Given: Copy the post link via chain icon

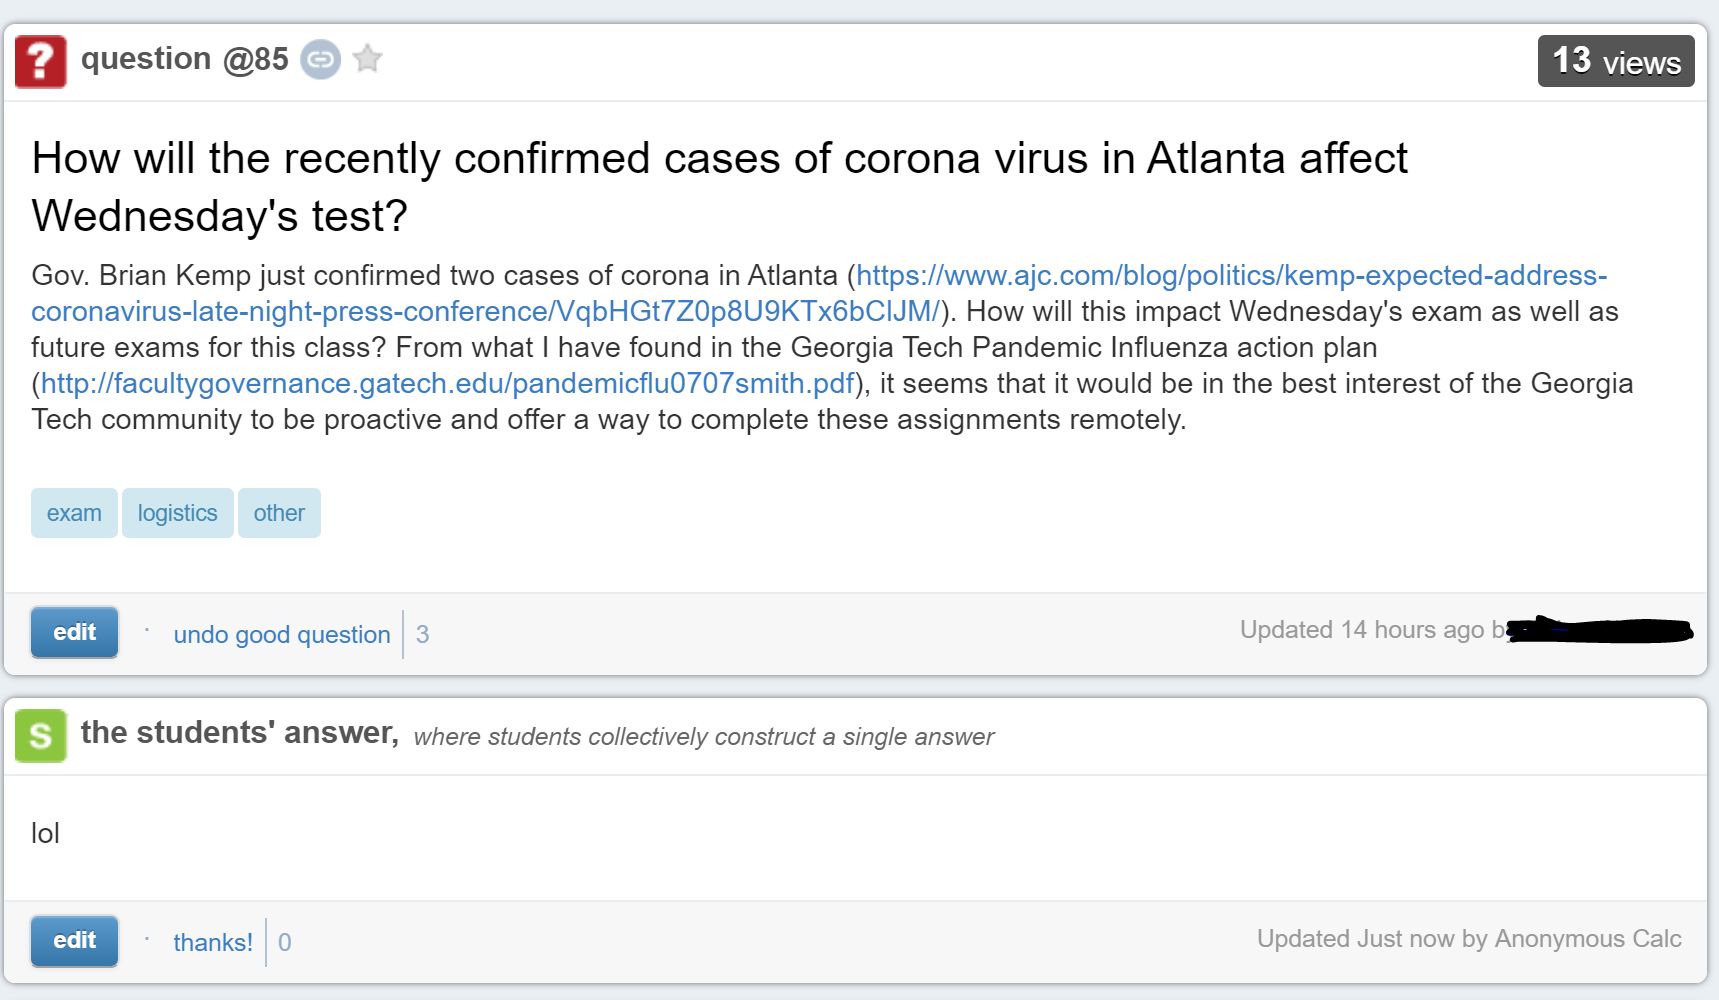Looking at the screenshot, I should 320,60.
